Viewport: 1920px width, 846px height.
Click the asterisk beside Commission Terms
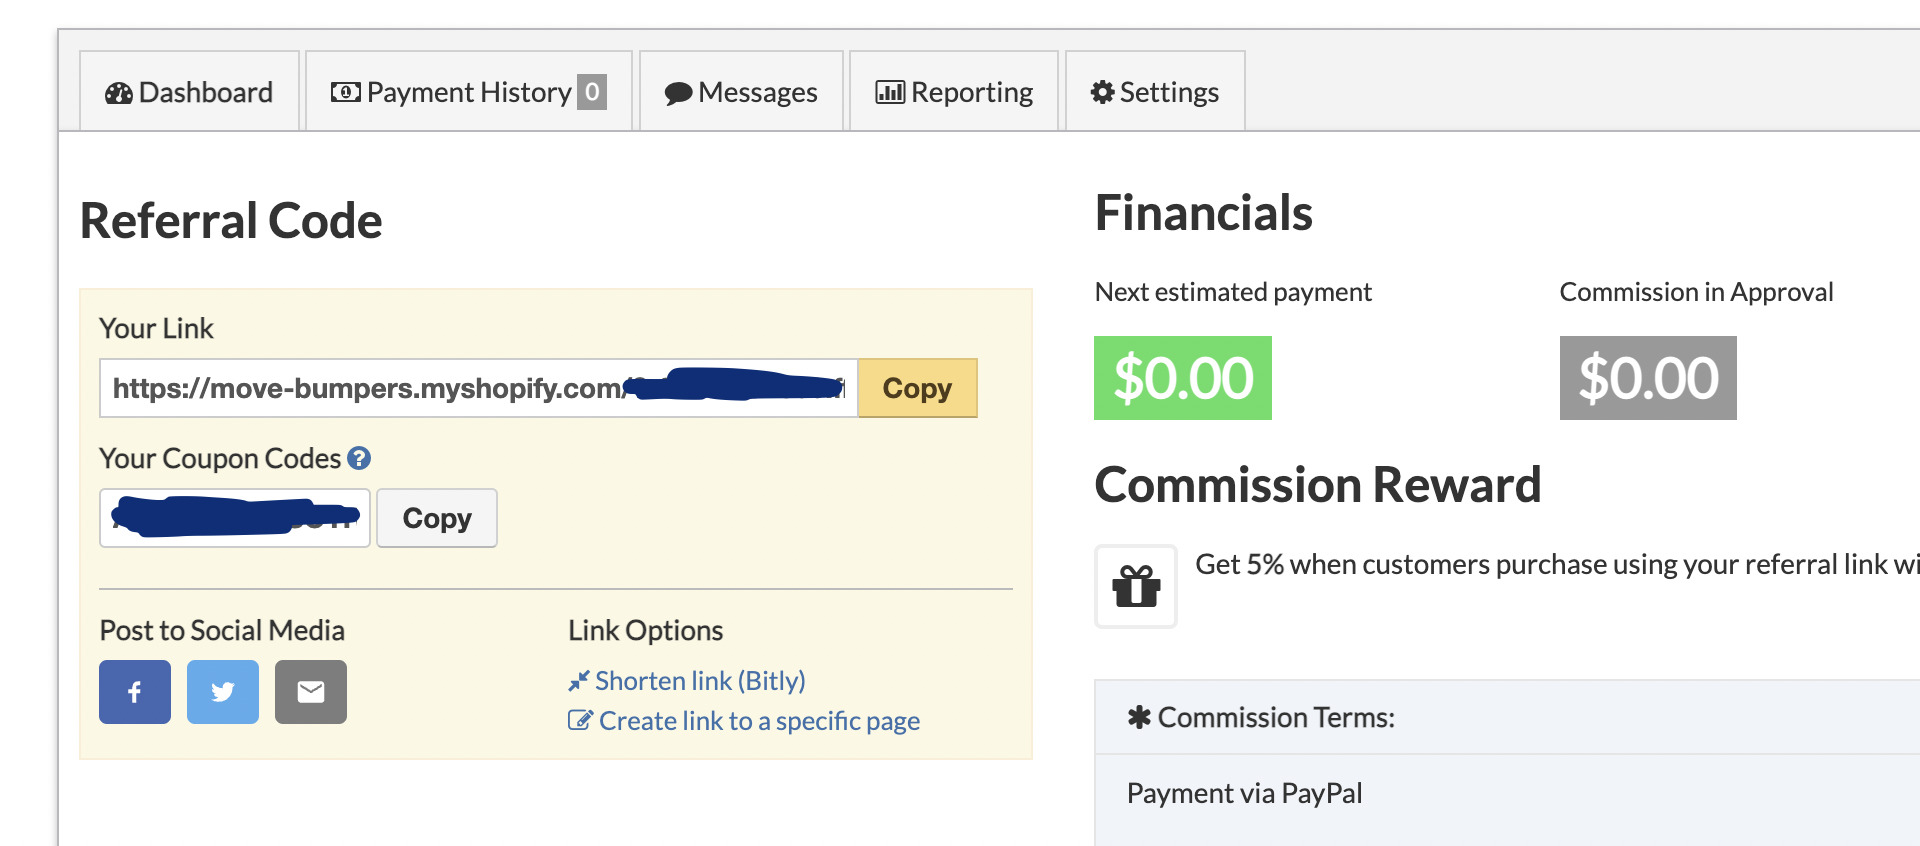pos(1137,717)
